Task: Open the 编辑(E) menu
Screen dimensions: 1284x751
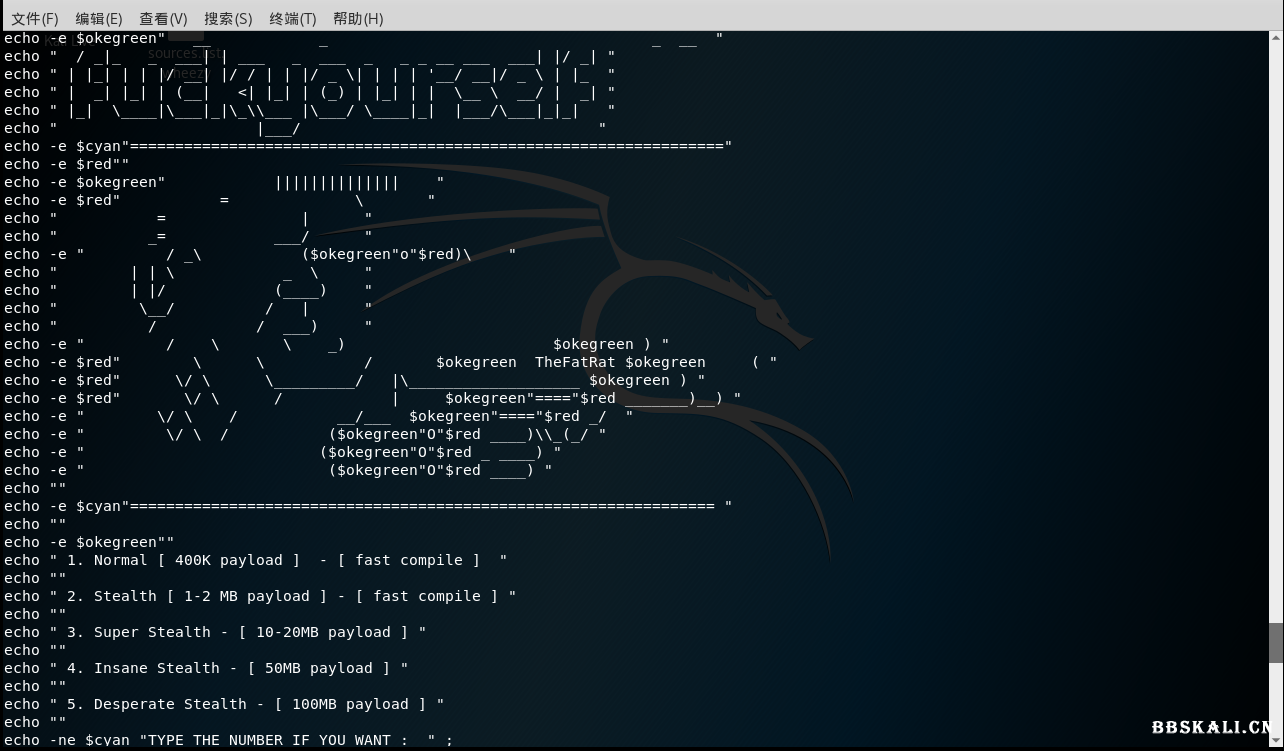Action: [98, 18]
